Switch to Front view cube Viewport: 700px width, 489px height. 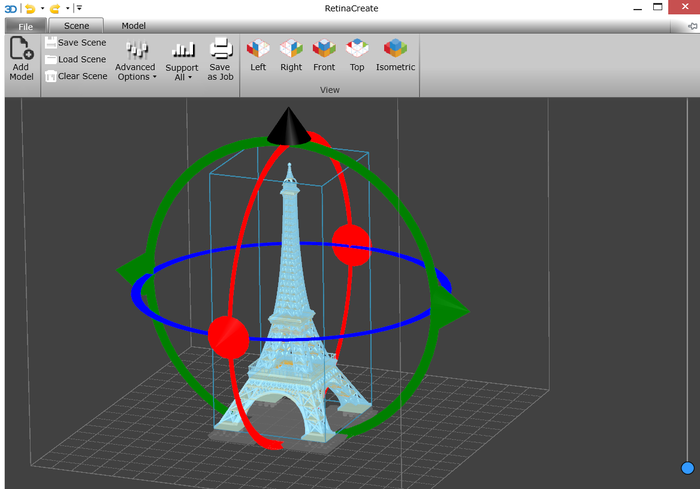coord(324,48)
